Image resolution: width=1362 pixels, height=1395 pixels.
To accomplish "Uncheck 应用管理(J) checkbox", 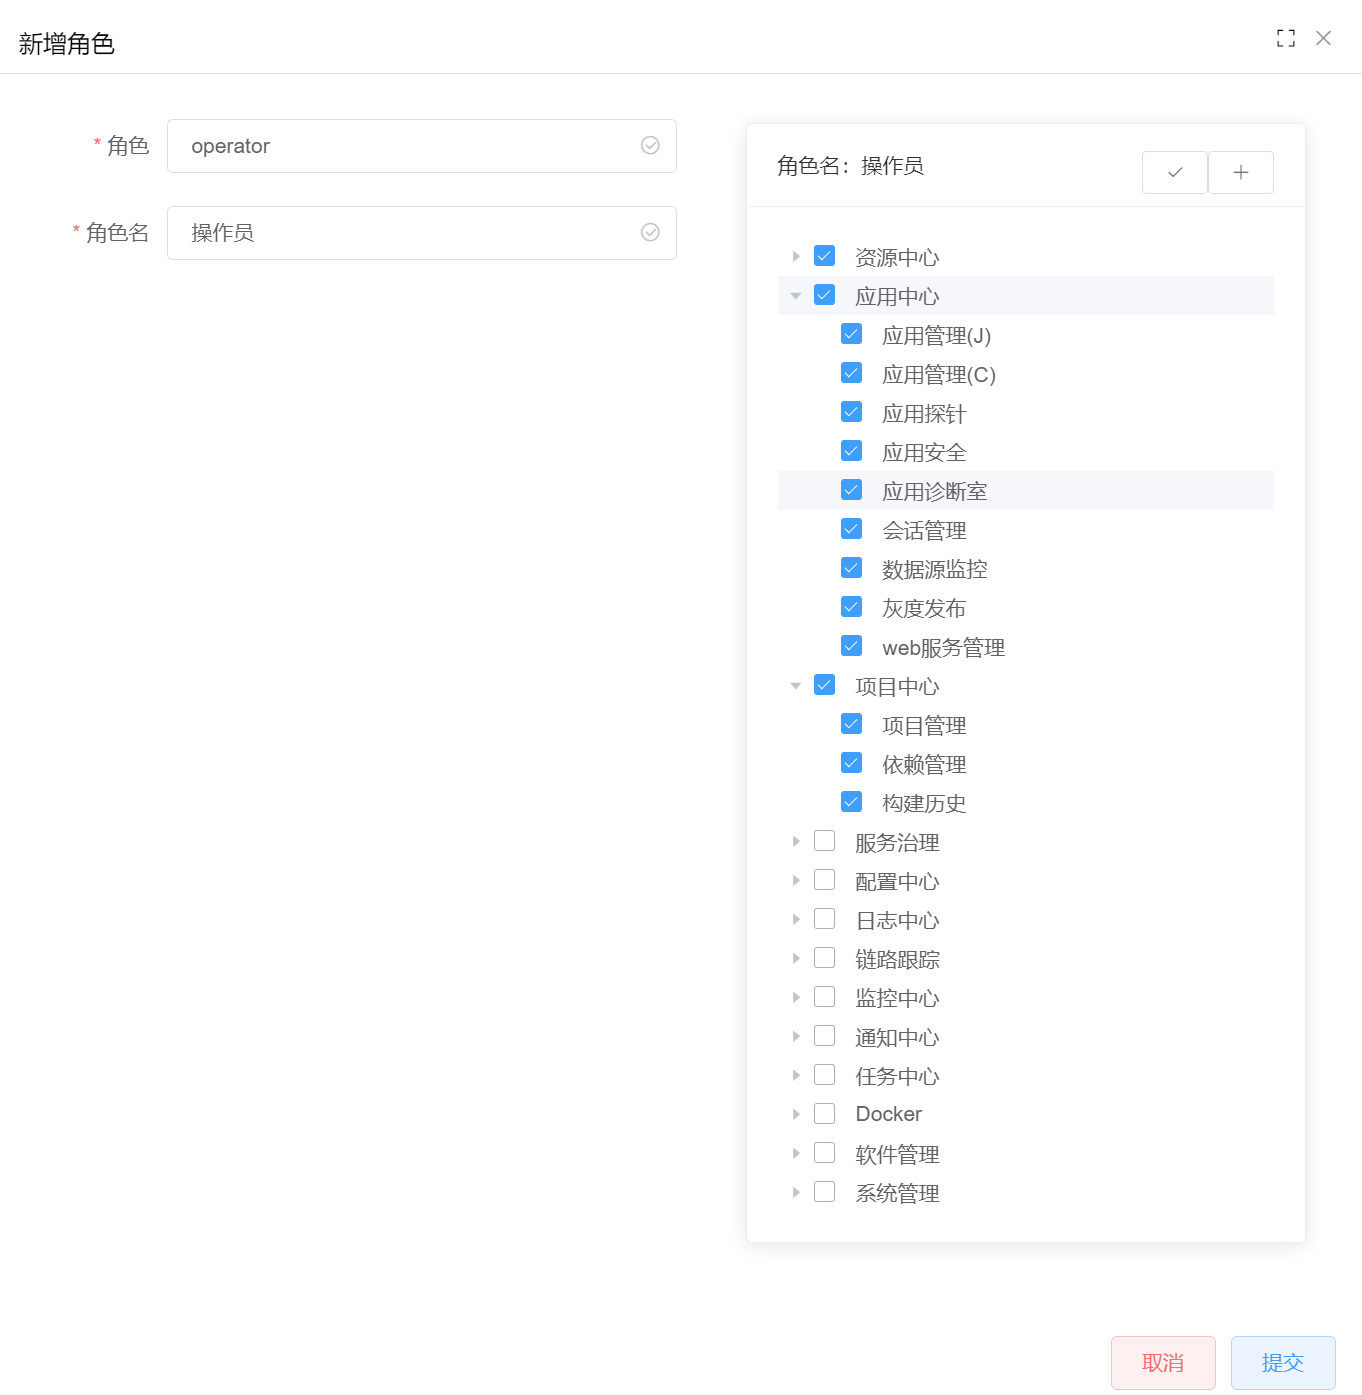I will tap(851, 334).
